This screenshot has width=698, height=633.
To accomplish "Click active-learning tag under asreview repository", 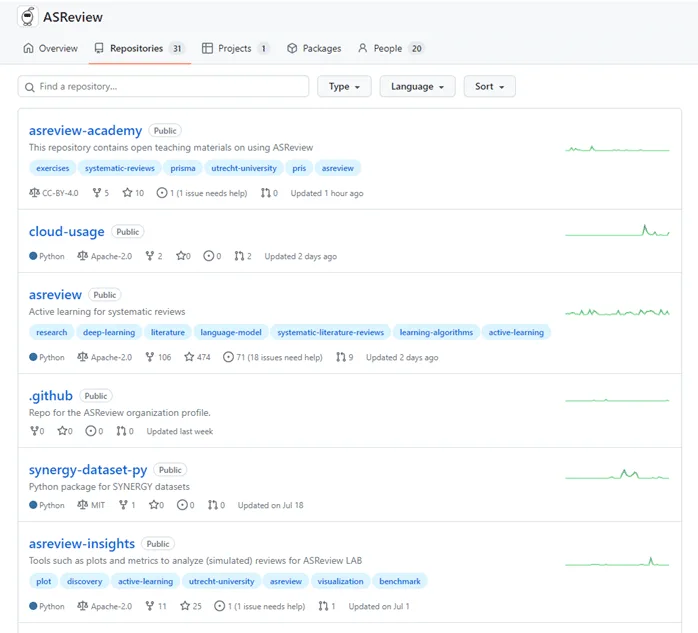I will click(x=516, y=333).
